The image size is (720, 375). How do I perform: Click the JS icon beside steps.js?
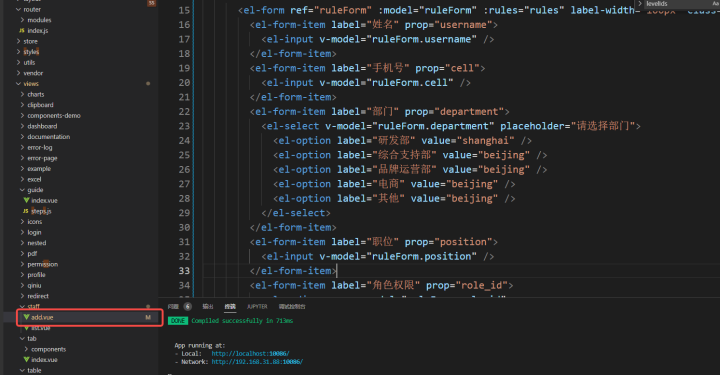(26, 211)
